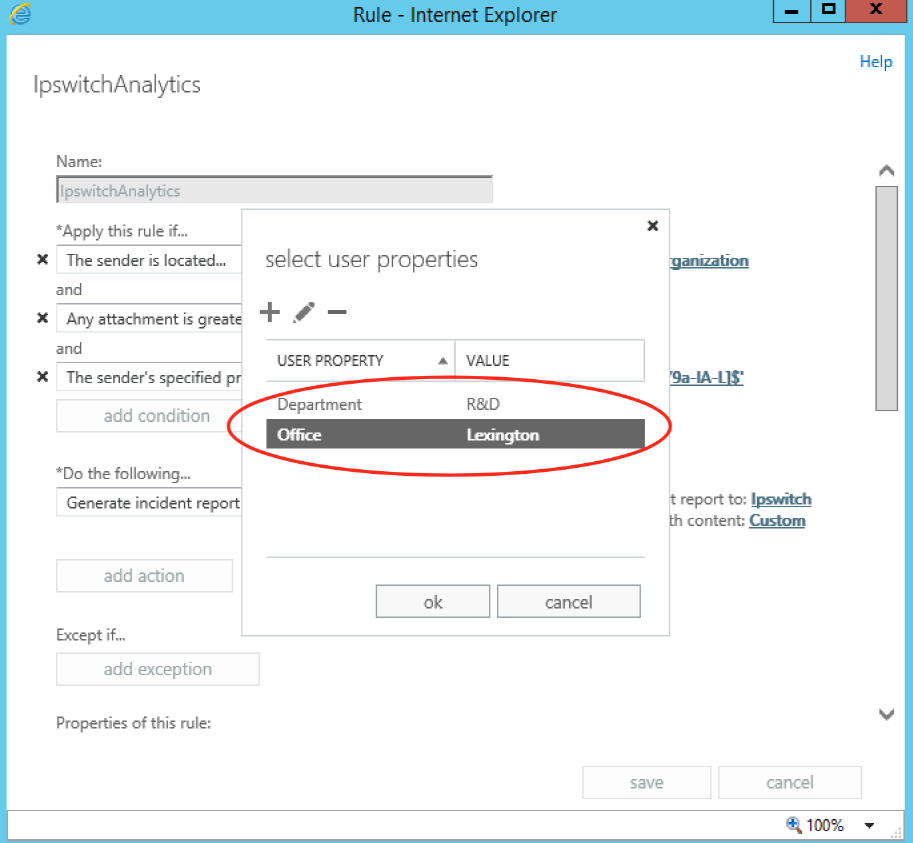Confirm user properties with ok button
Image resolution: width=913 pixels, height=843 pixels.
[433, 601]
